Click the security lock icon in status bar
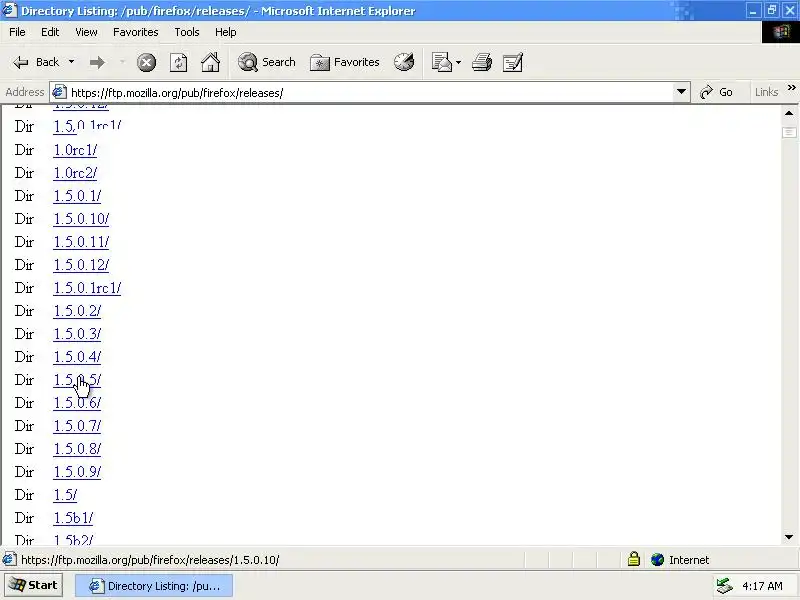800x600 pixels. coord(634,559)
